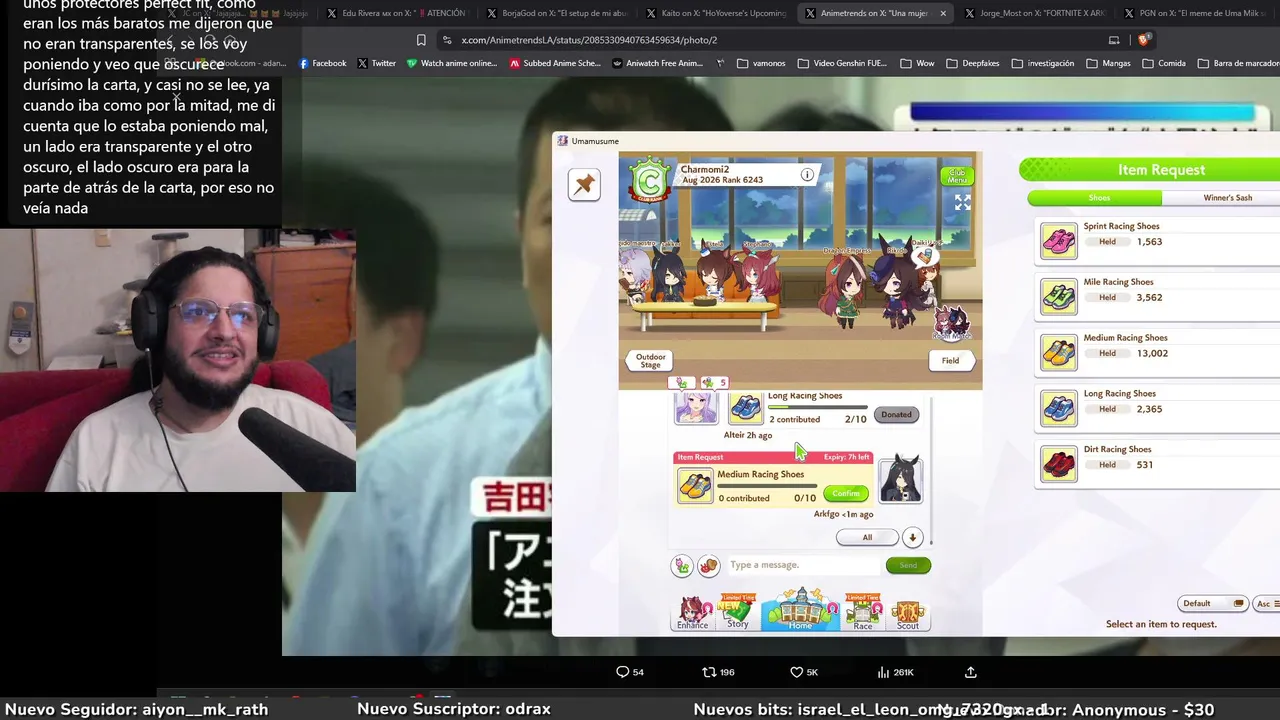Expand the Deepfakes bookmark folder

972,63
